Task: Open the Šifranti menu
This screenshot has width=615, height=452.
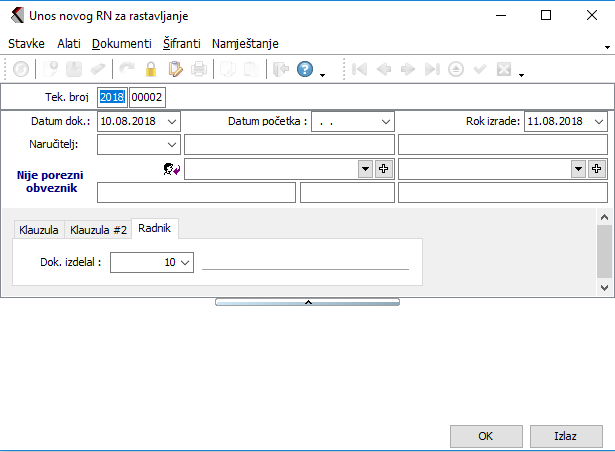Action: point(182,44)
